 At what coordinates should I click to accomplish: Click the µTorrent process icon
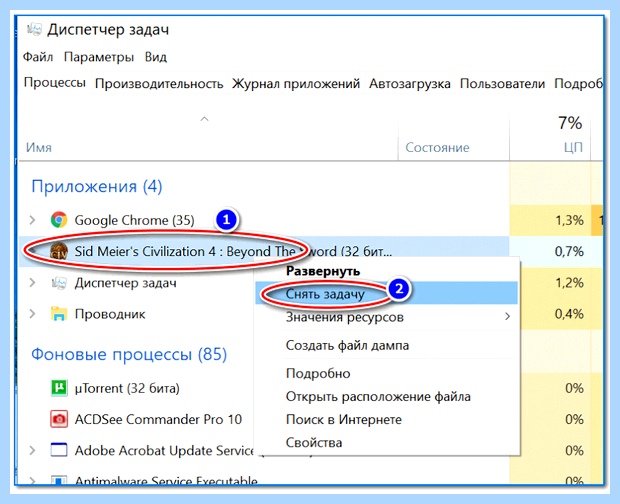coord(59,388)
